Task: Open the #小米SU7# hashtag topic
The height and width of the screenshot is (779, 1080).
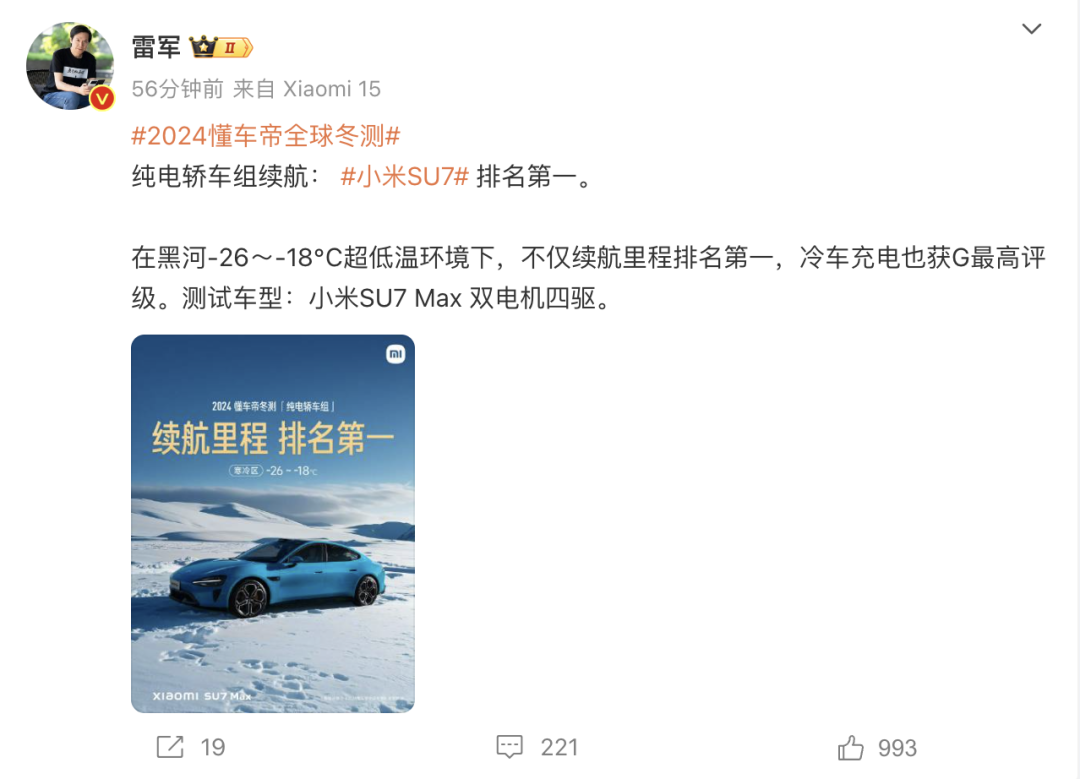Action: pos(404,177)
